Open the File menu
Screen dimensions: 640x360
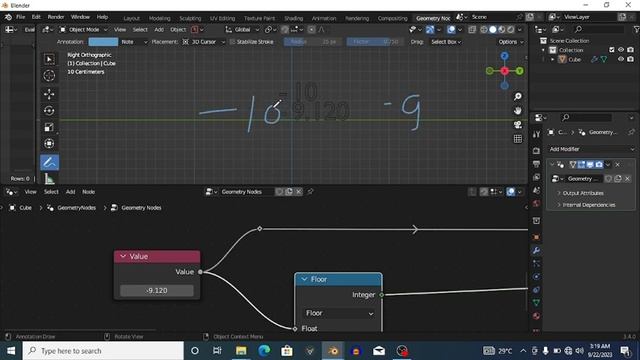click(x=20, y=17)
